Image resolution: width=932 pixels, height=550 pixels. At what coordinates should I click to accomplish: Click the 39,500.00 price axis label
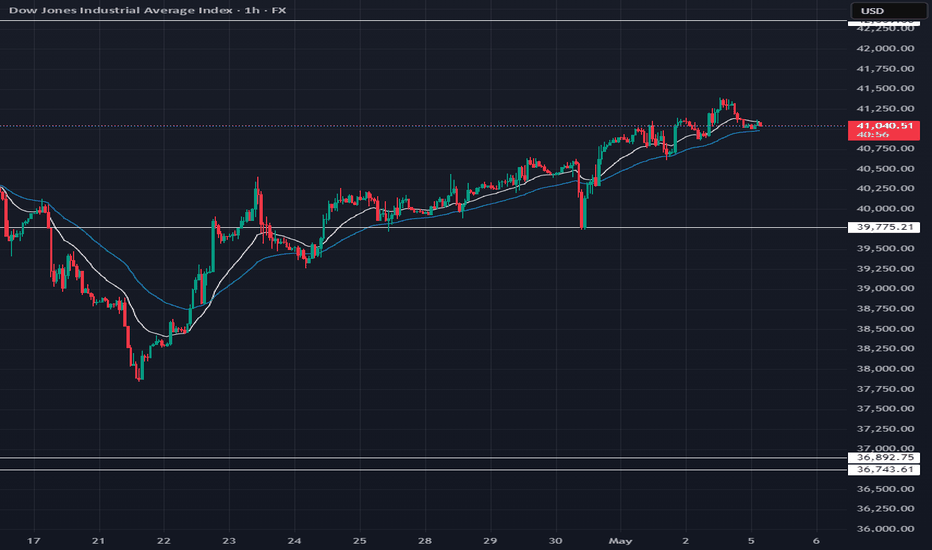coord(885,248)
